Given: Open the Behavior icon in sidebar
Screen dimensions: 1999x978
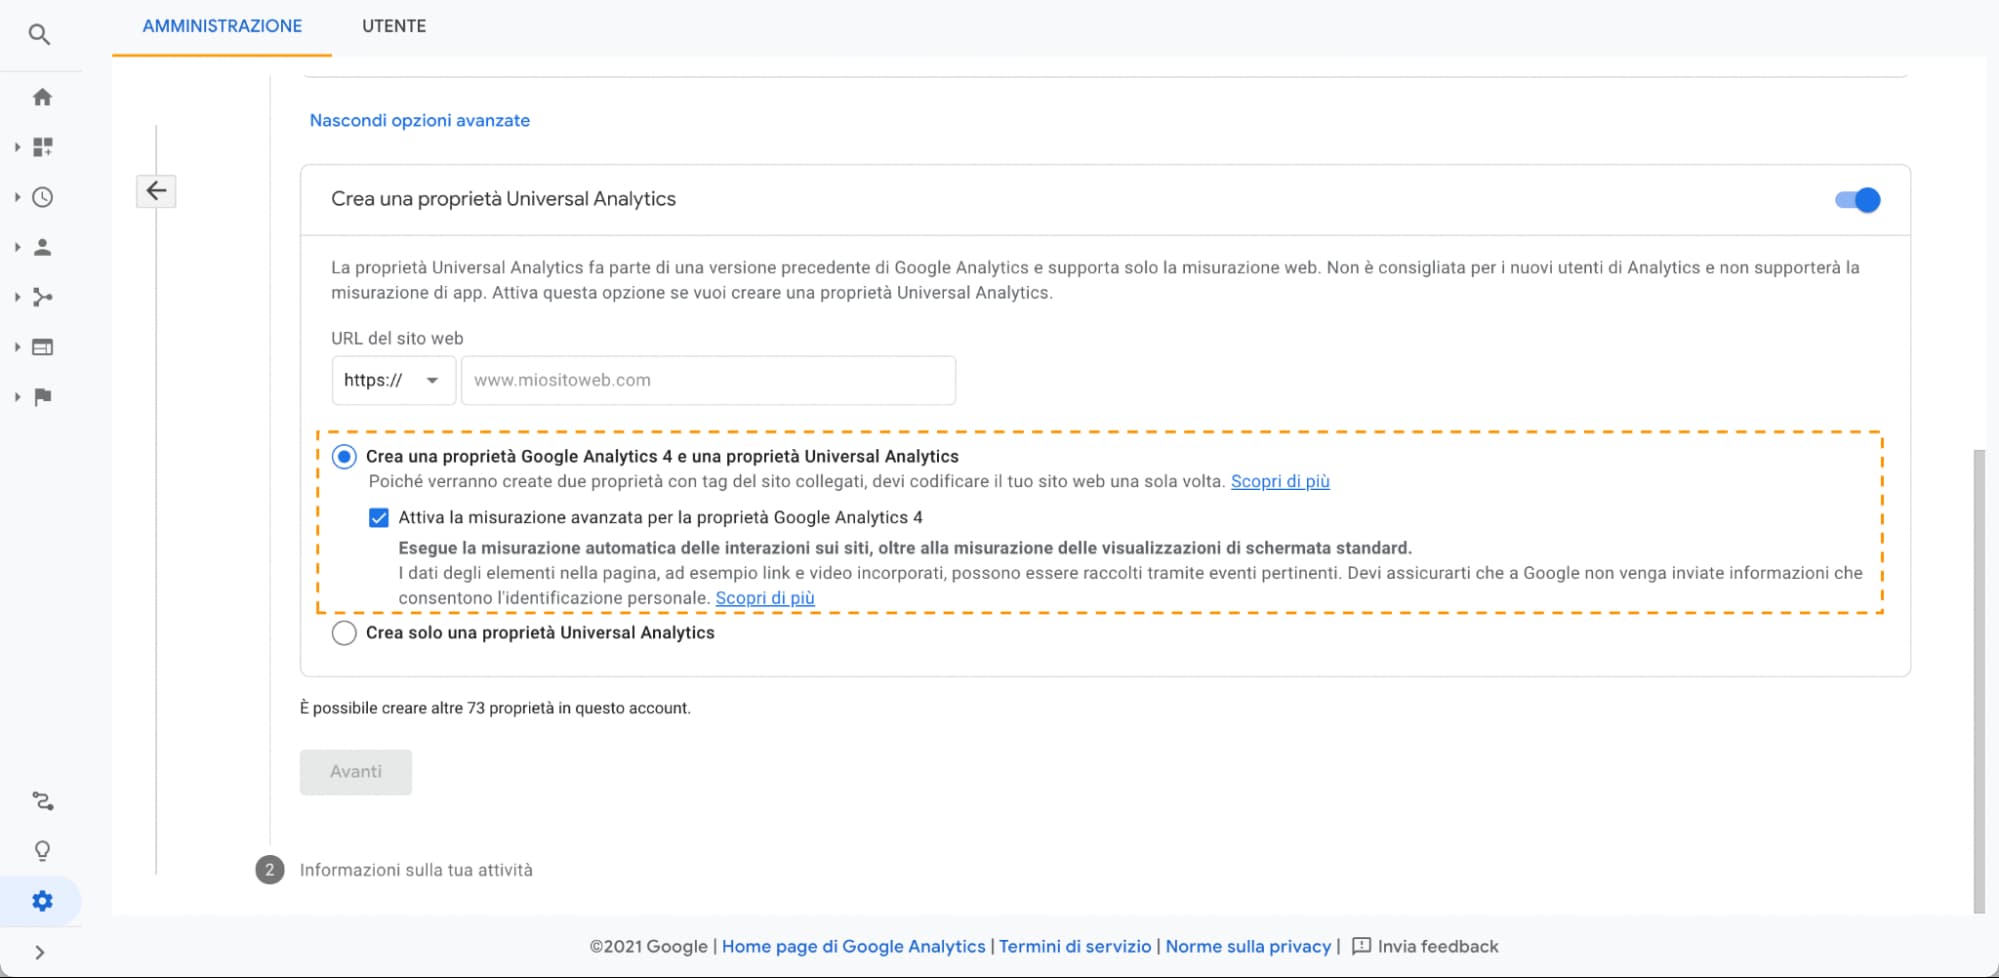Looking at the screenshot, I should pos(42,347).
